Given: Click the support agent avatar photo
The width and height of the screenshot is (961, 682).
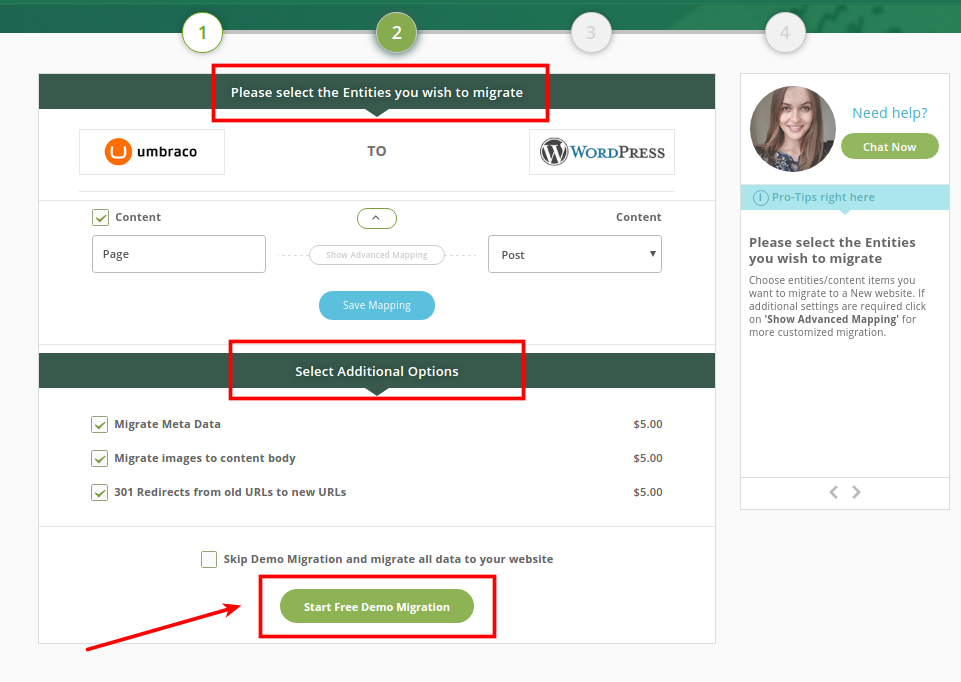Looking at the screenshot, I should (x=792, y=129).
